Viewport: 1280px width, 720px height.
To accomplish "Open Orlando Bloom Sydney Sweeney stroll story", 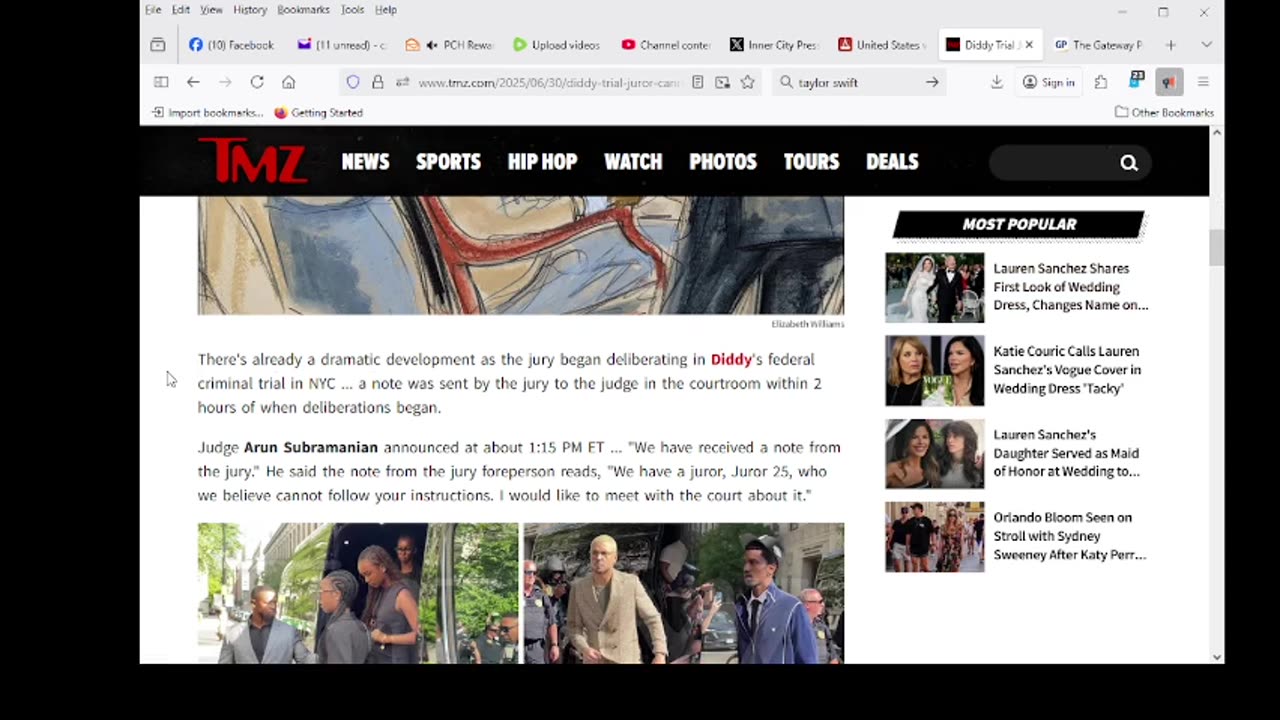I will (1017, 537).
